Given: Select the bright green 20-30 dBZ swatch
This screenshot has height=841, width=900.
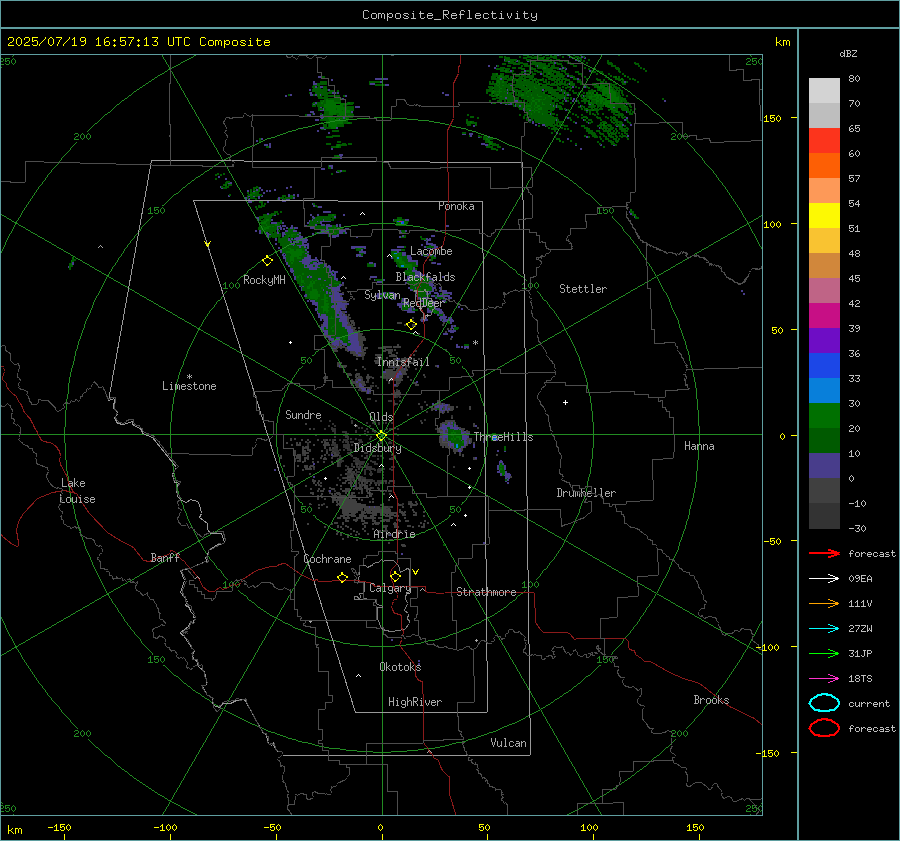Looking at the screenshot, I should pyautogui.click(x=824, y=416).
